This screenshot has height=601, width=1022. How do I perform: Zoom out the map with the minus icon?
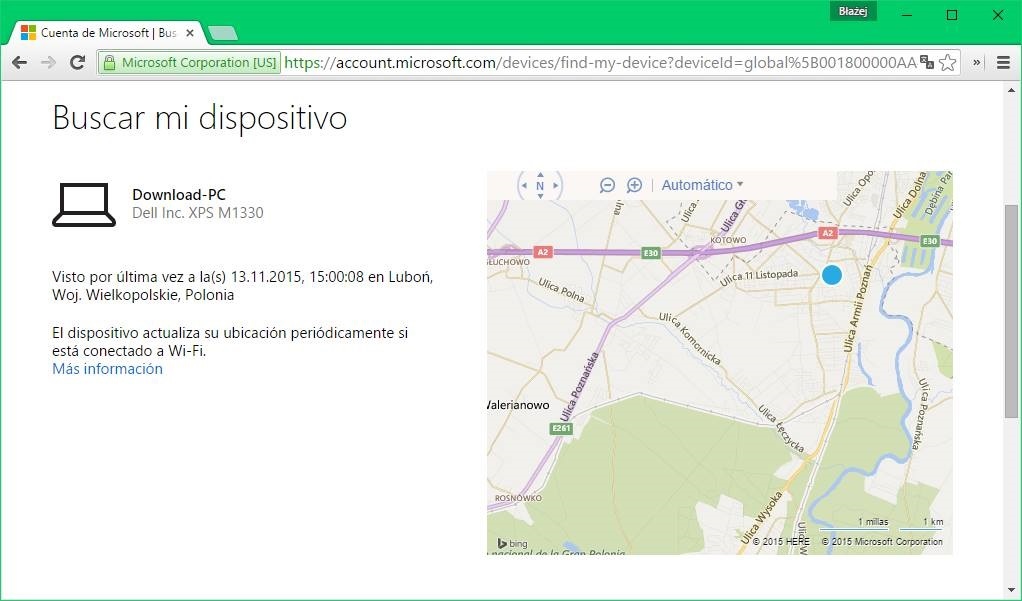tap(607, 185)
